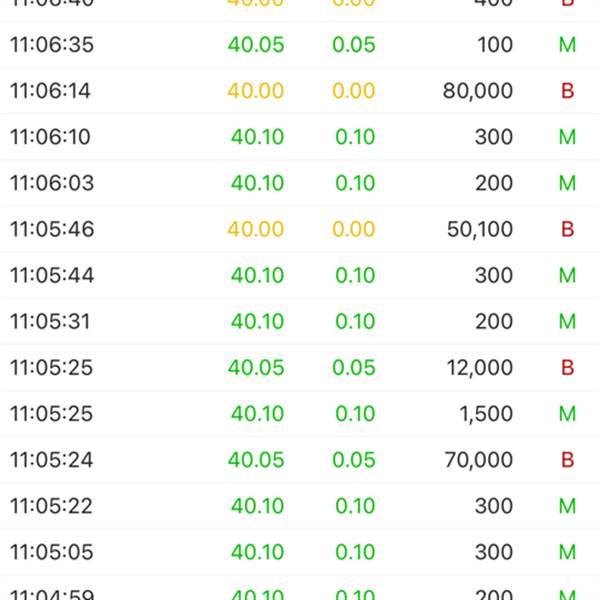This screenshot has width=600, height=600.
Task: Tap the M marker on 11:05:05 row
Action: (567, 552)
